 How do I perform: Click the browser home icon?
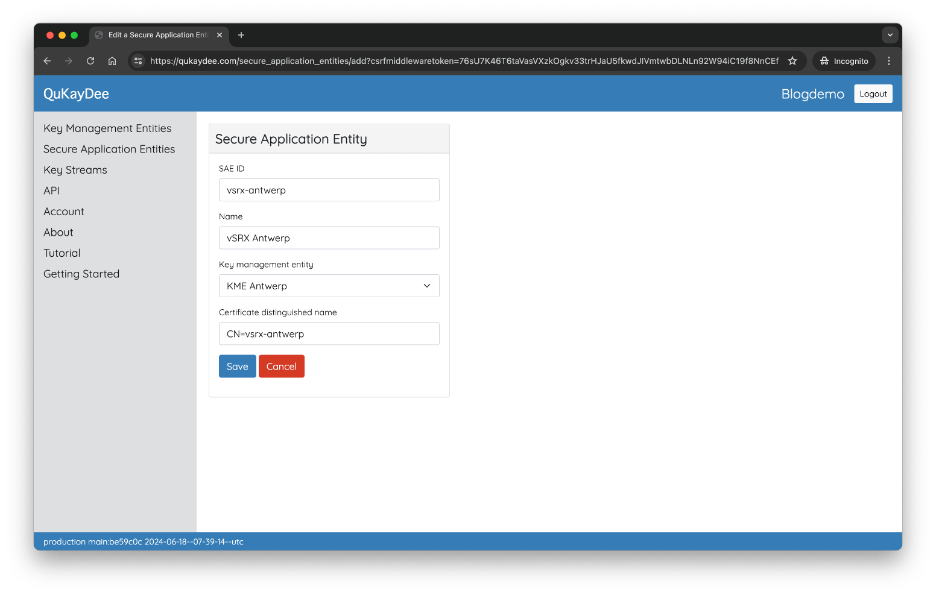[112, 61]
